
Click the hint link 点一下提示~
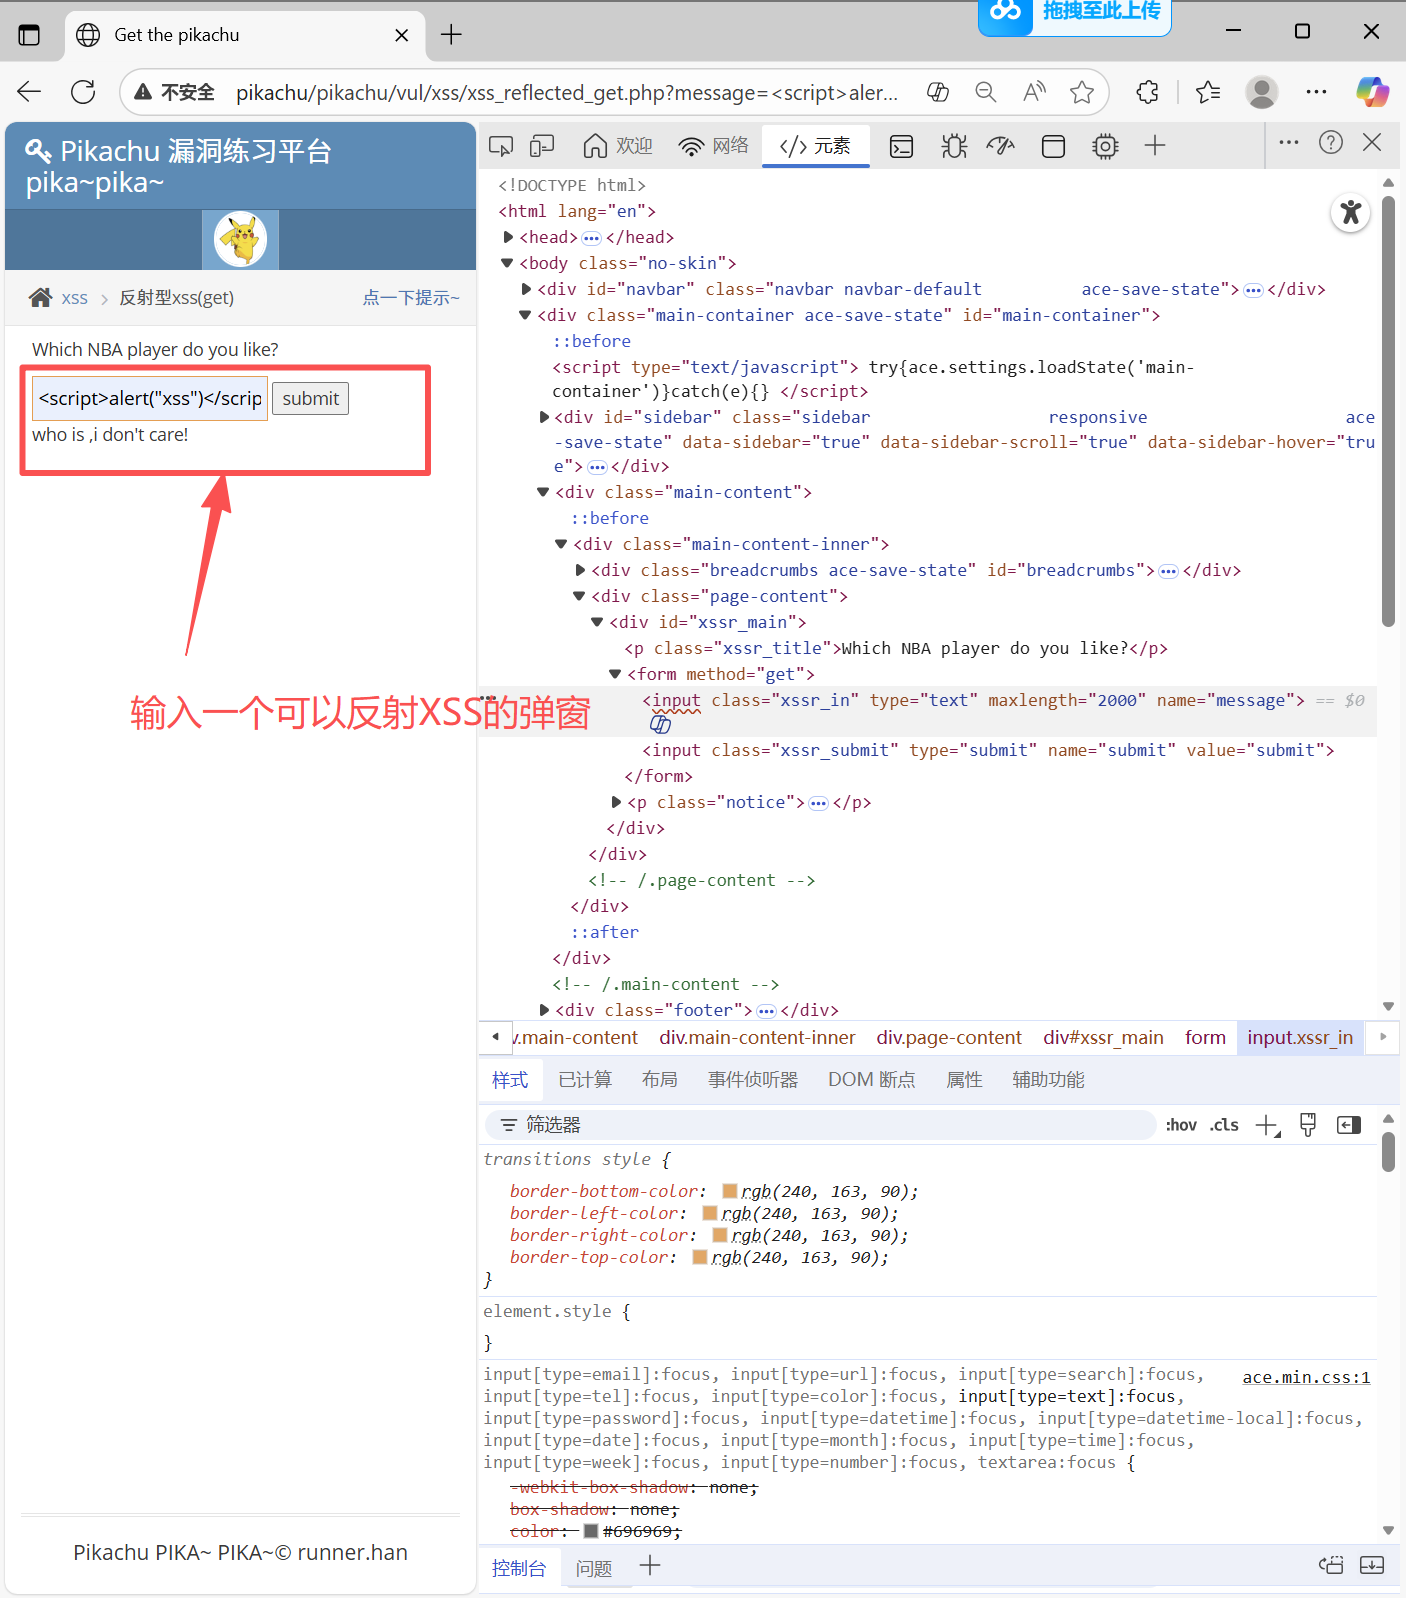[411, 298]
